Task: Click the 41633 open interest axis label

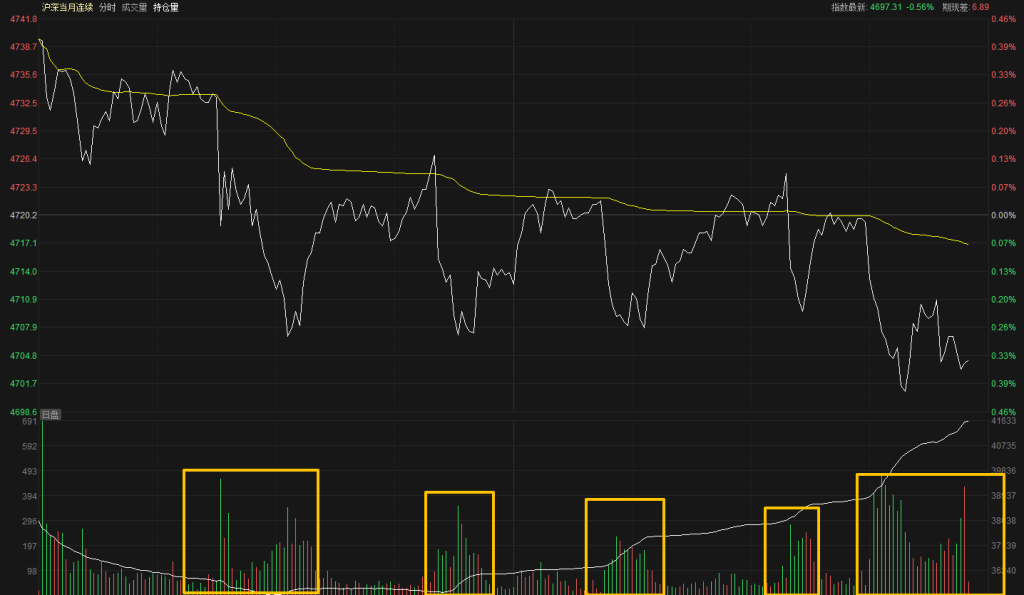Action: coord(1000,422)
